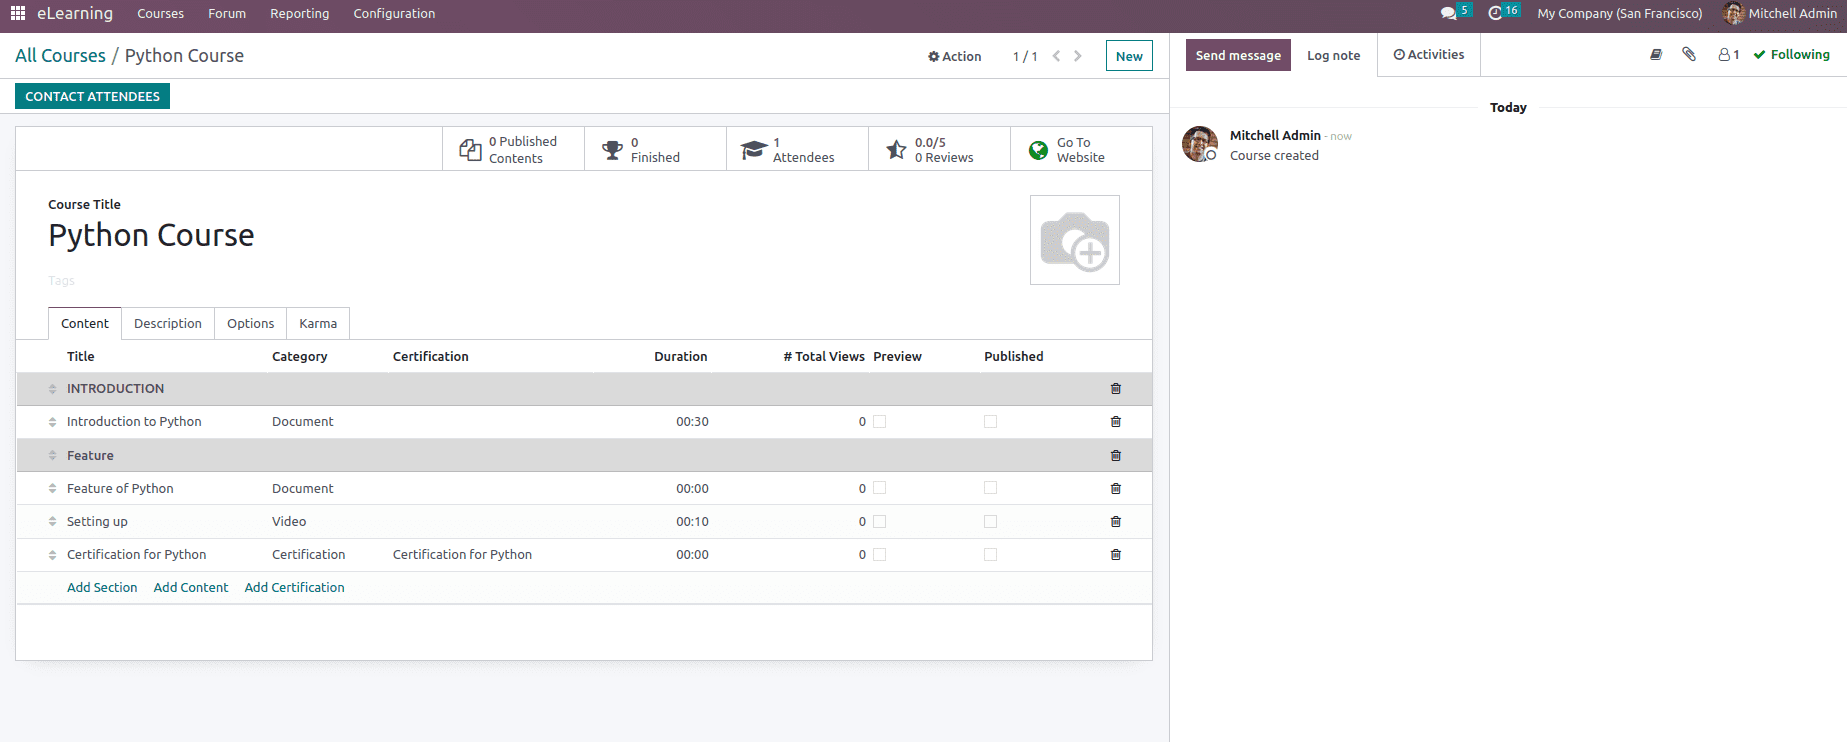Click Send message button
The width and height of the screenshot is (1847, 742).
(x=1238, y=56)
